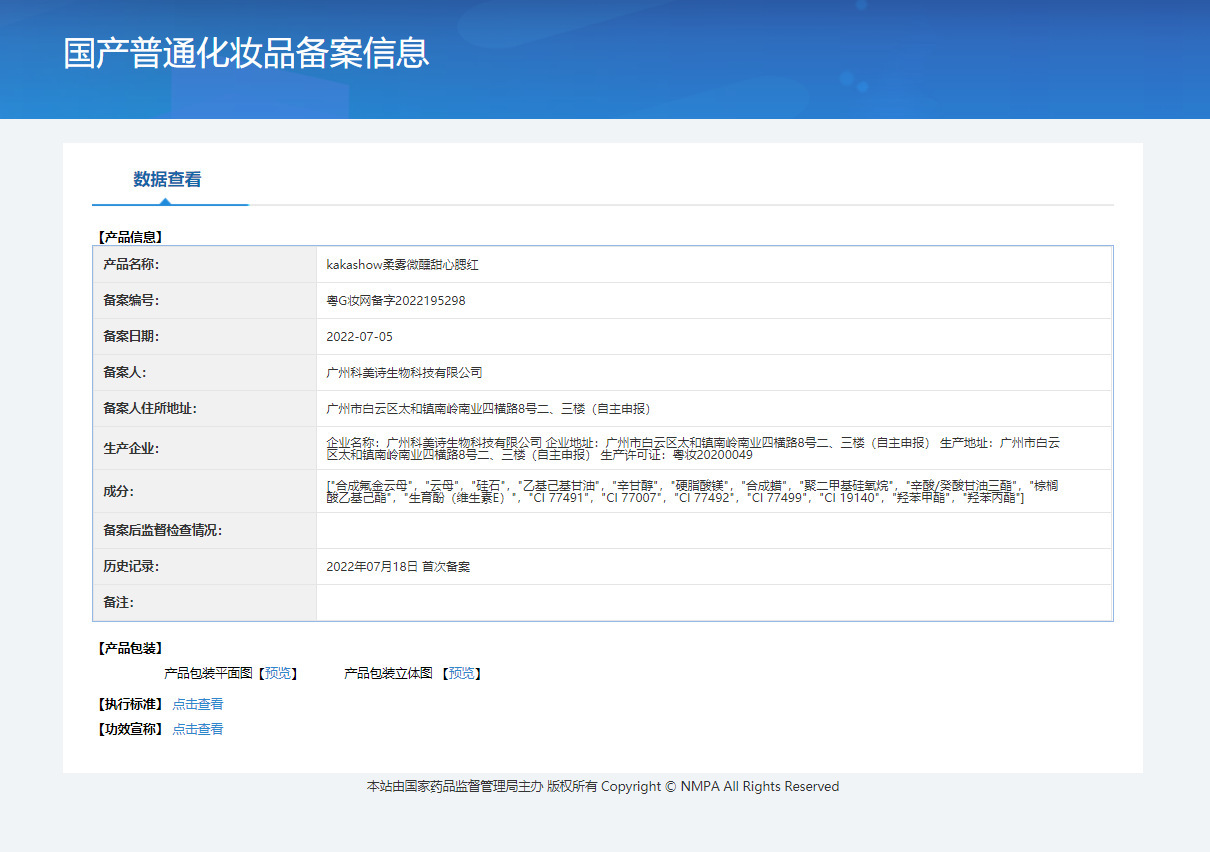The image size is (1210, 852).
Task: Click the 【产品包装】 section heading
Action: [x=130, y=649]
